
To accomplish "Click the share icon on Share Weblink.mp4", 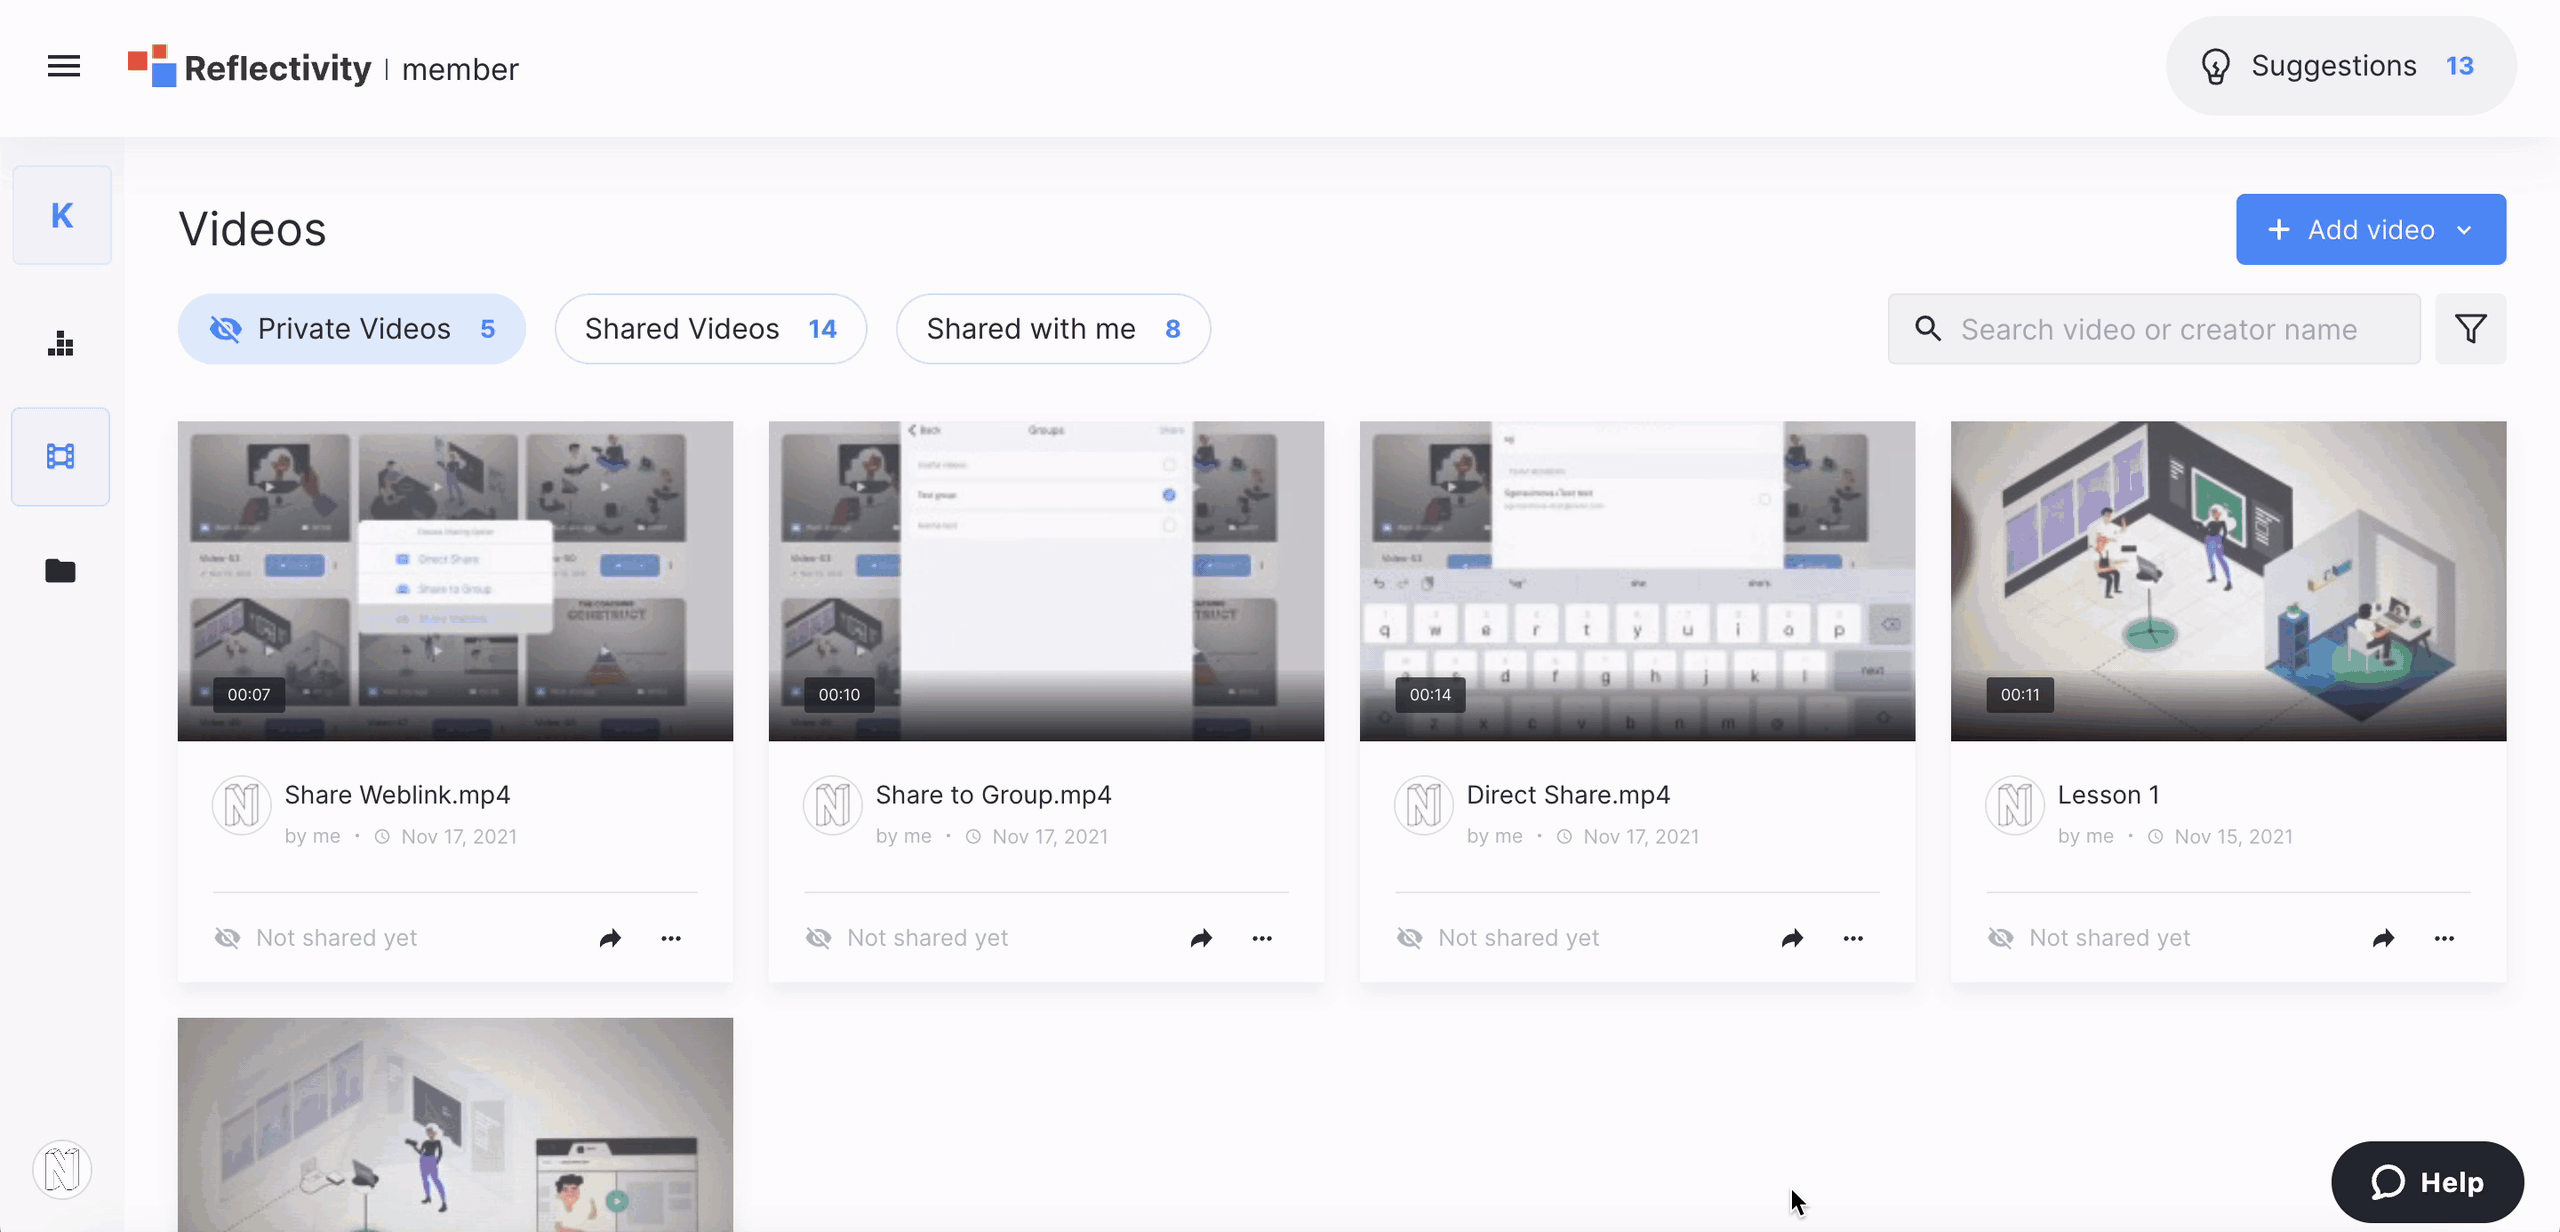I will 609,938.
